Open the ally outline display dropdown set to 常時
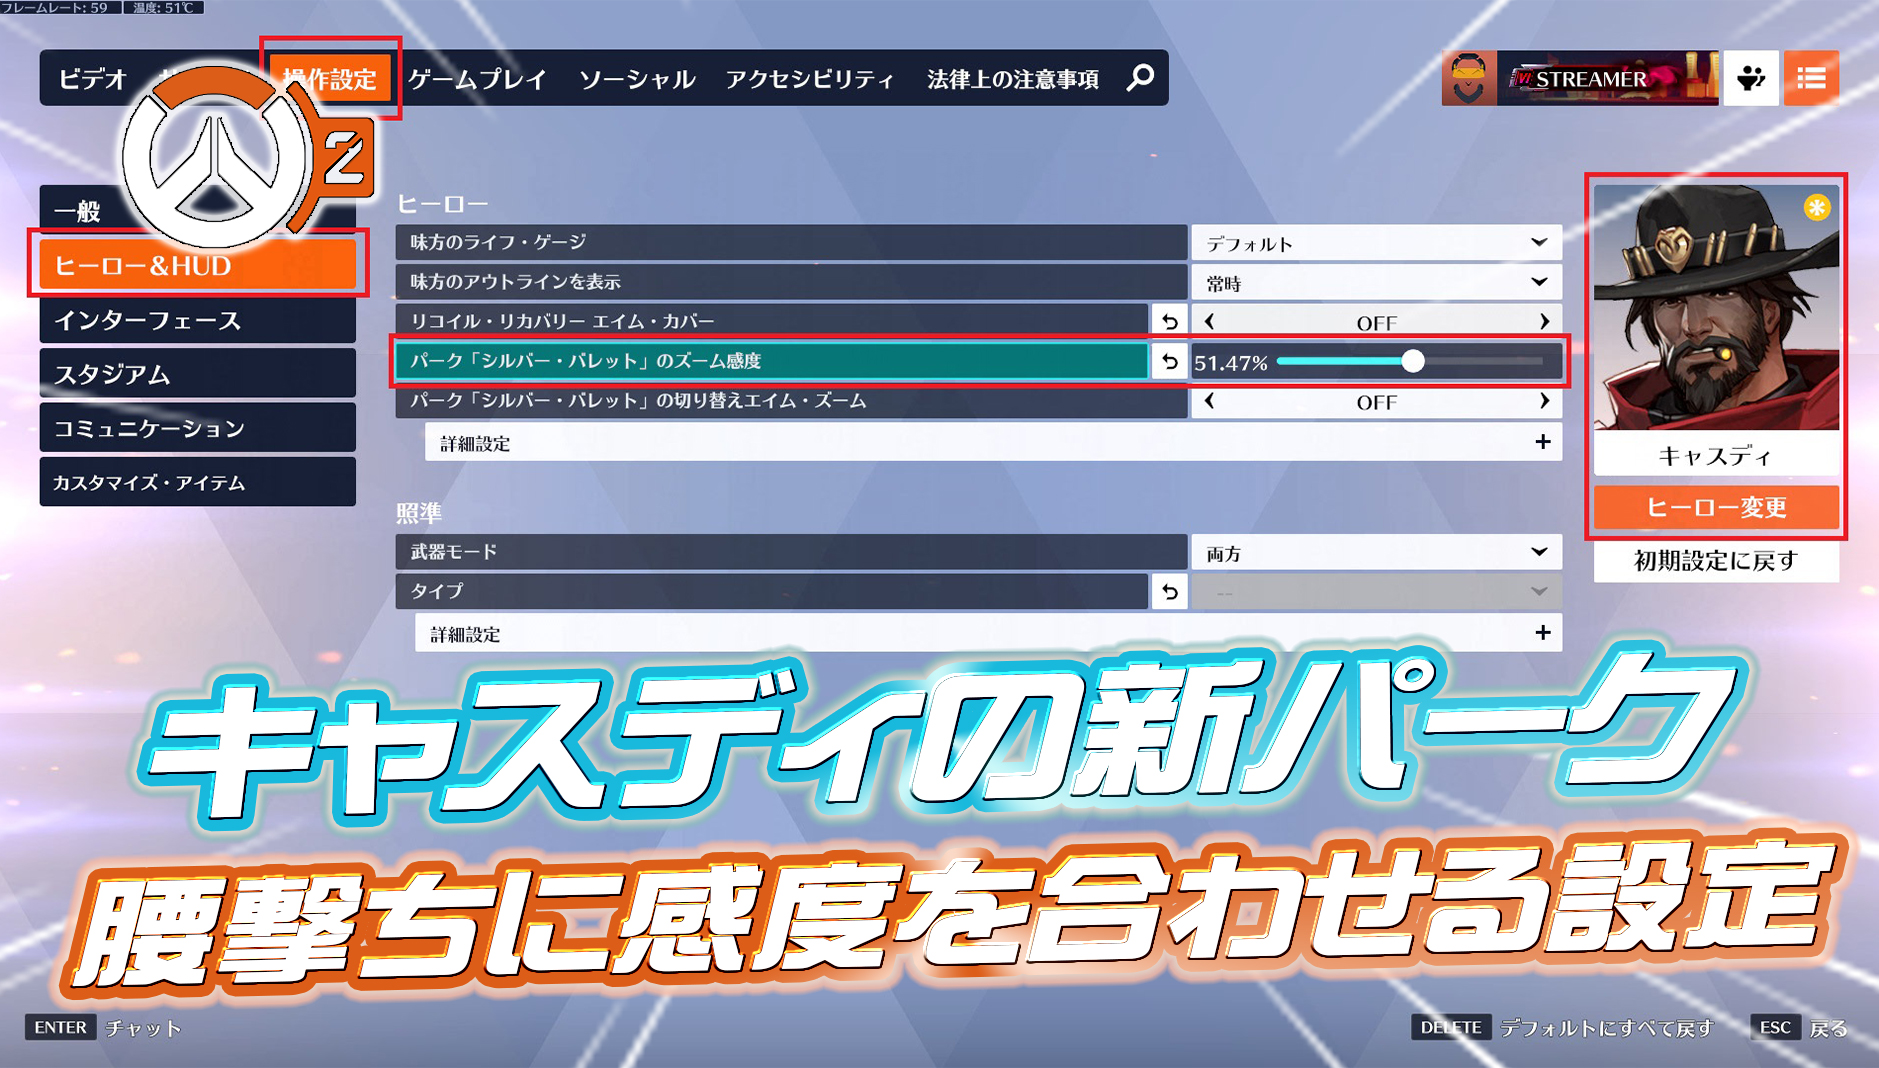The height and width of the screenshot is (1068, 1879). [1376, 282]
